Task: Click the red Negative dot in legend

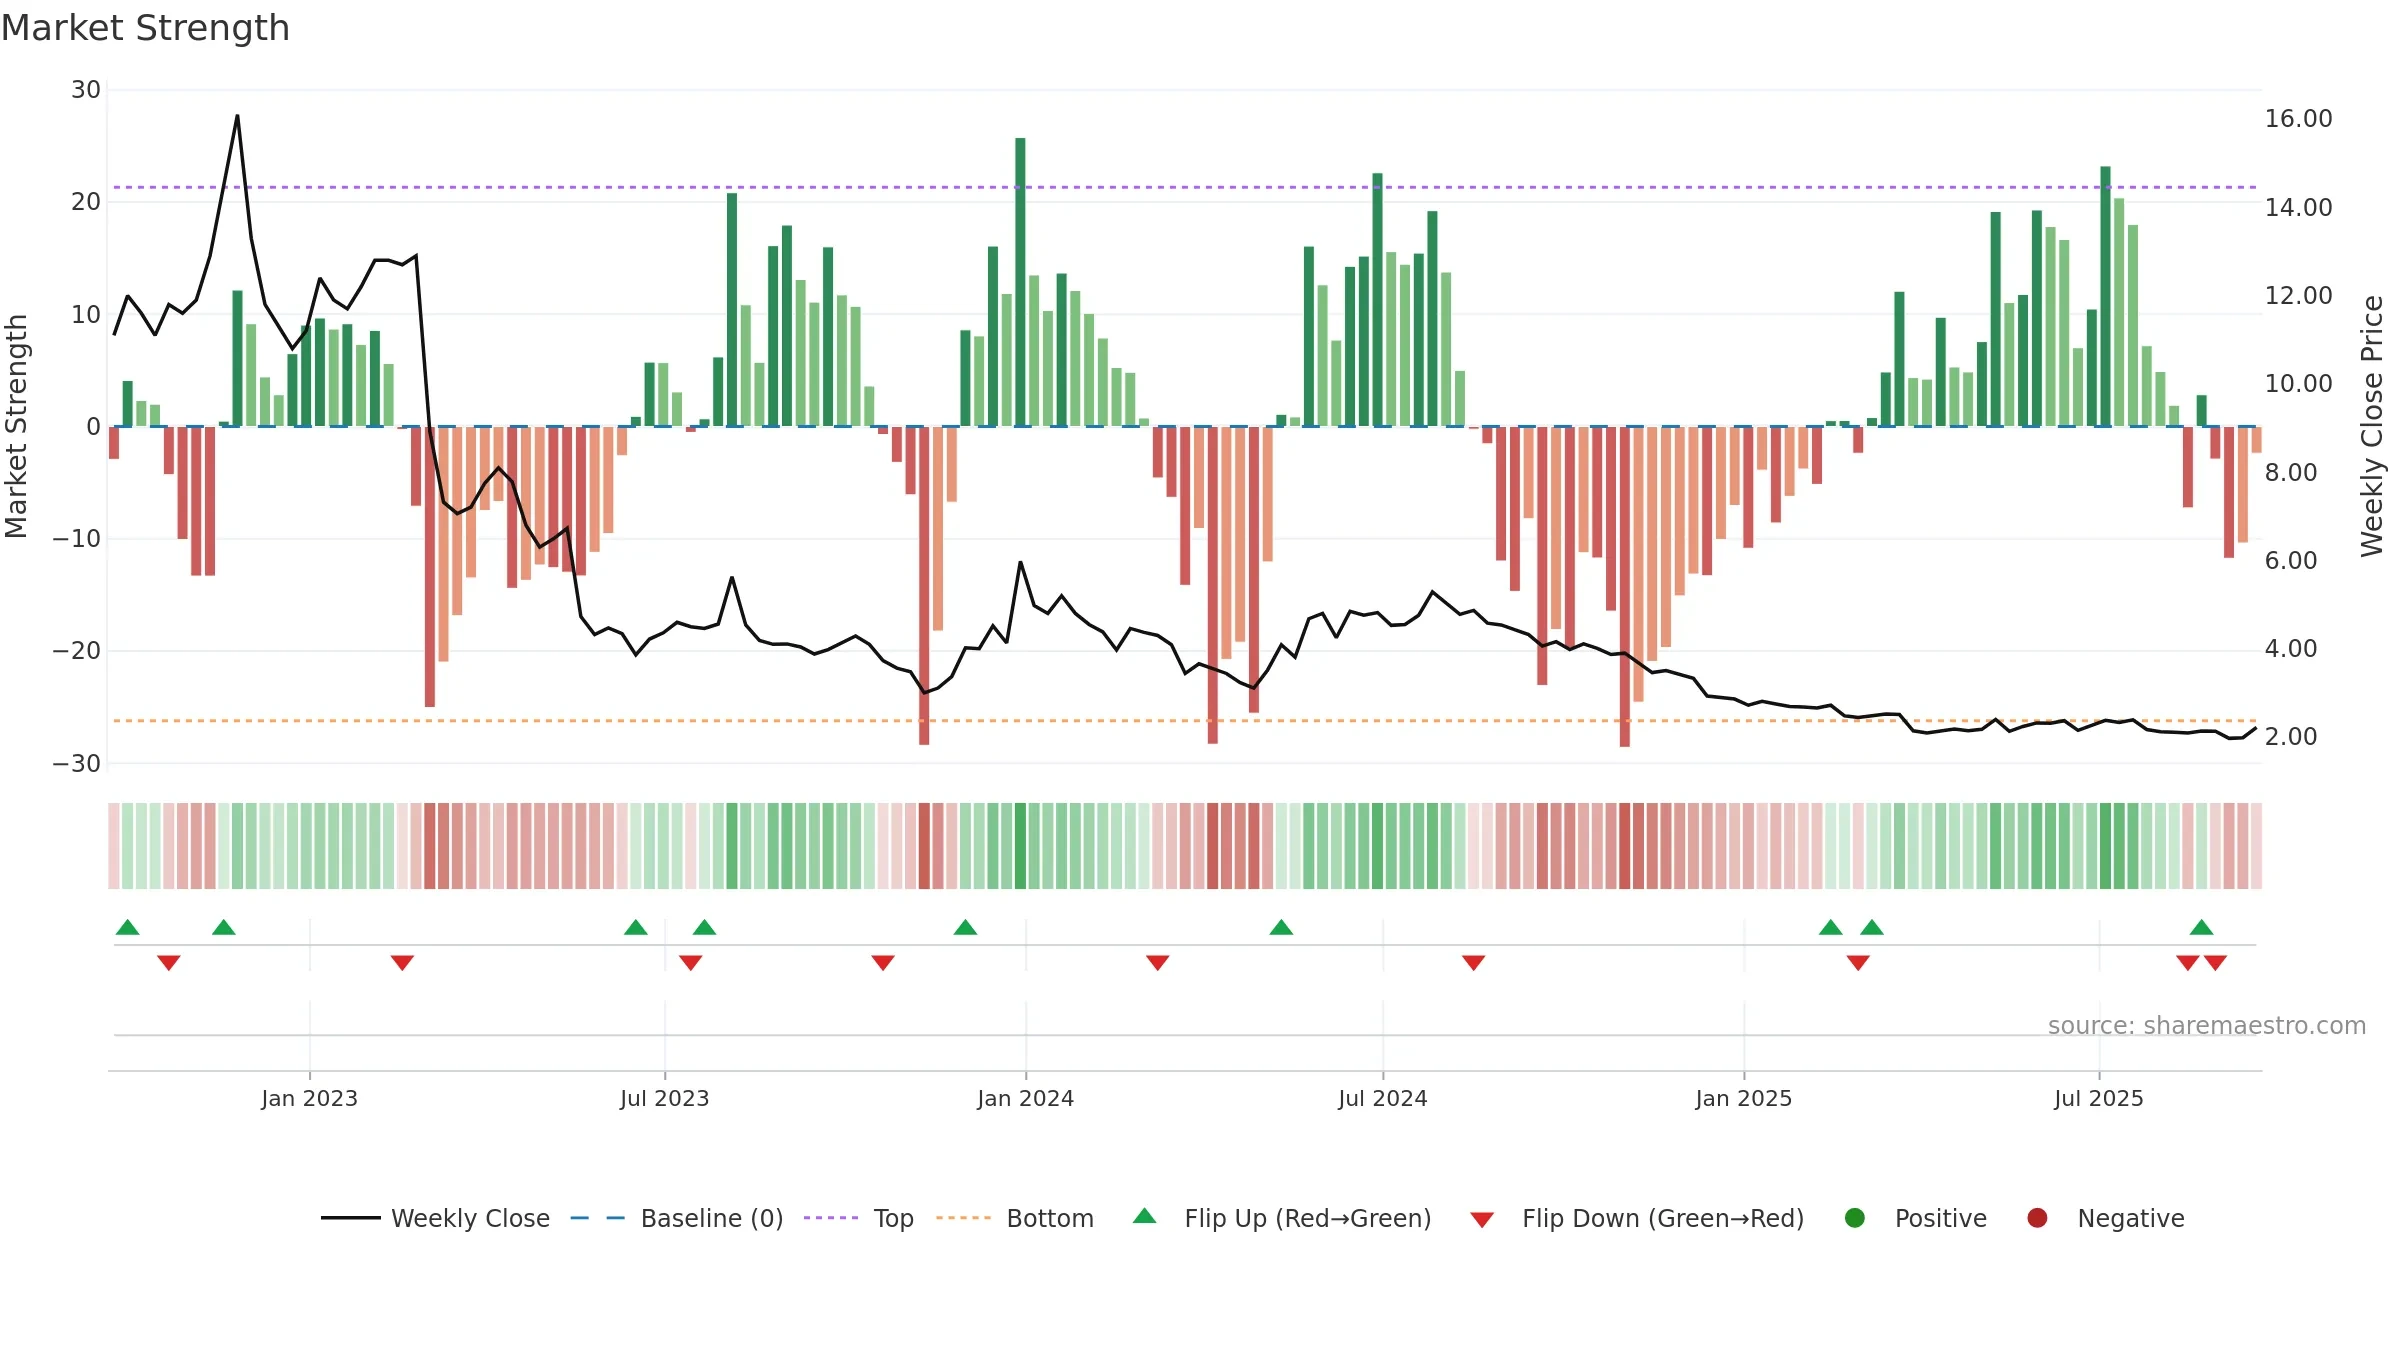Action: pyautogui.click(x=2037, y=1218)
